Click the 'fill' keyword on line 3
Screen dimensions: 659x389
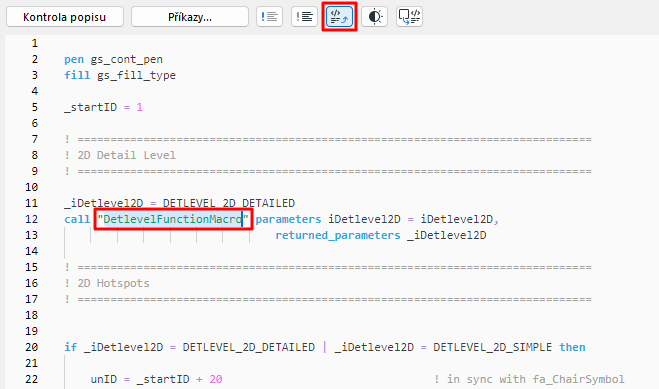tap(77, 76)
